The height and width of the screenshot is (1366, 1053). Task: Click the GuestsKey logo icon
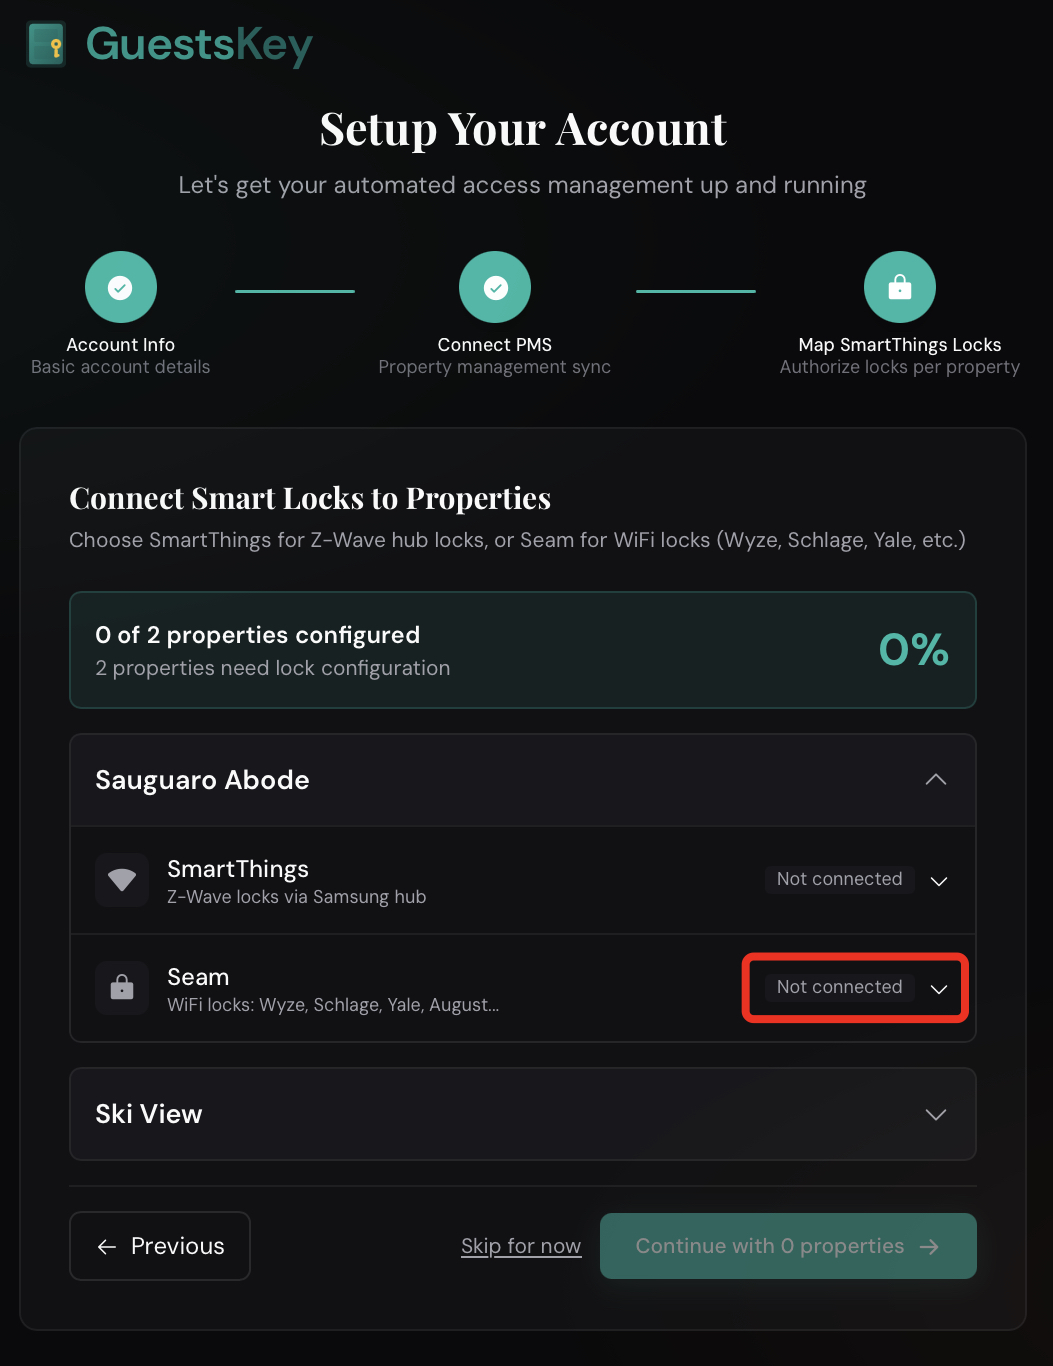(x=46, y=44)
